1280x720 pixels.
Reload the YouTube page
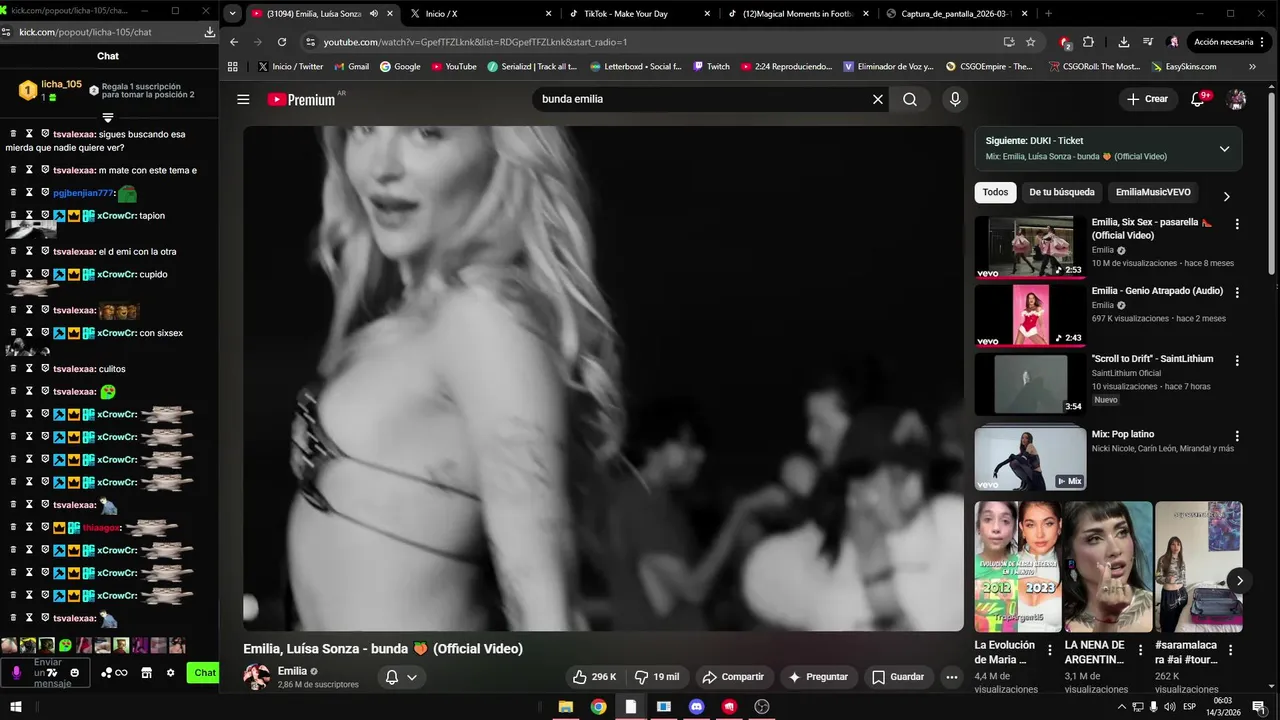pos(282,42)
